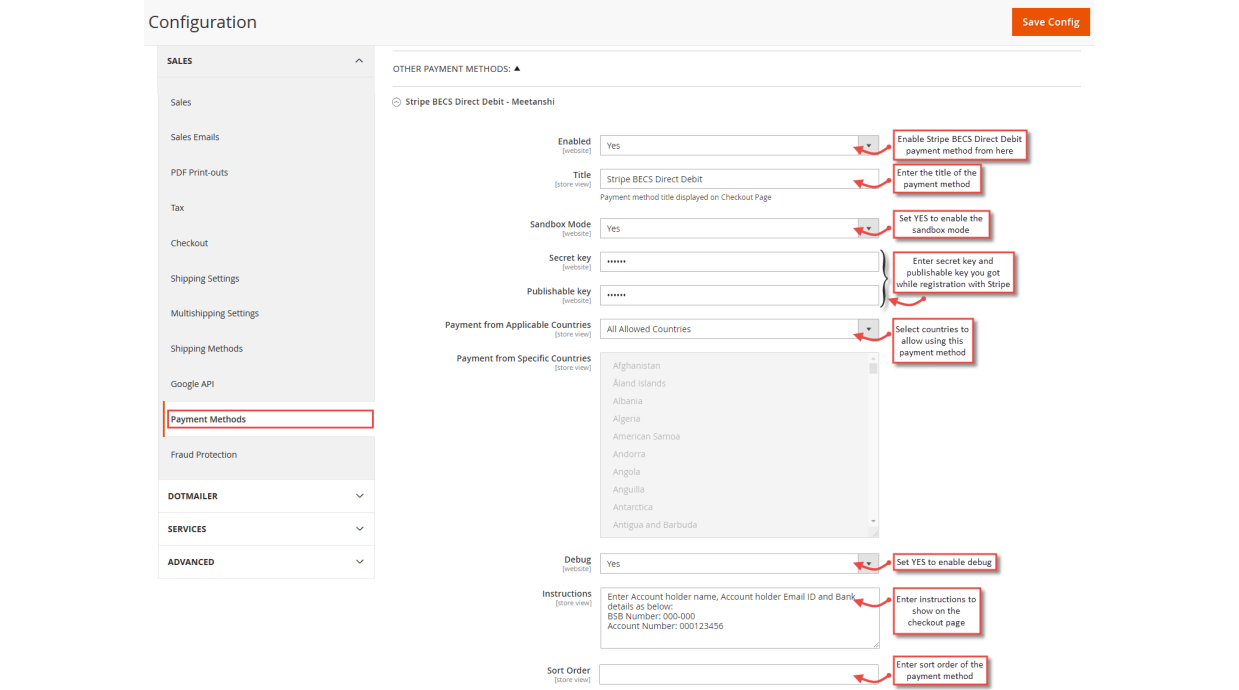This screenshot has width=1239, height=690.
Task: Open Shipping Methods
Action: pyautogui.click(x=207, y=349)
